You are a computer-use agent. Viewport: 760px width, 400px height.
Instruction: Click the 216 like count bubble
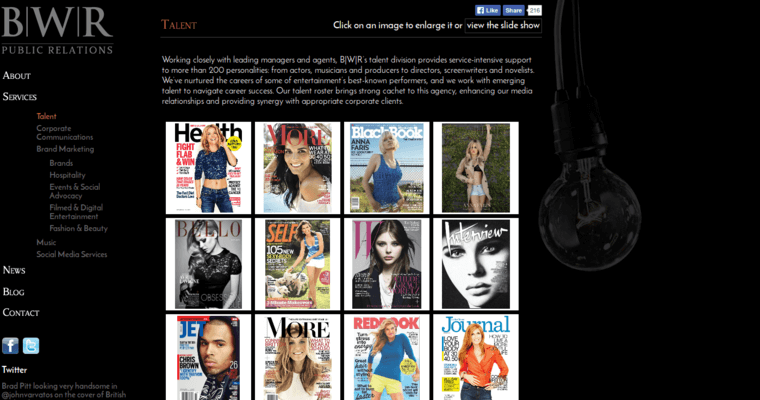[534, 10]
